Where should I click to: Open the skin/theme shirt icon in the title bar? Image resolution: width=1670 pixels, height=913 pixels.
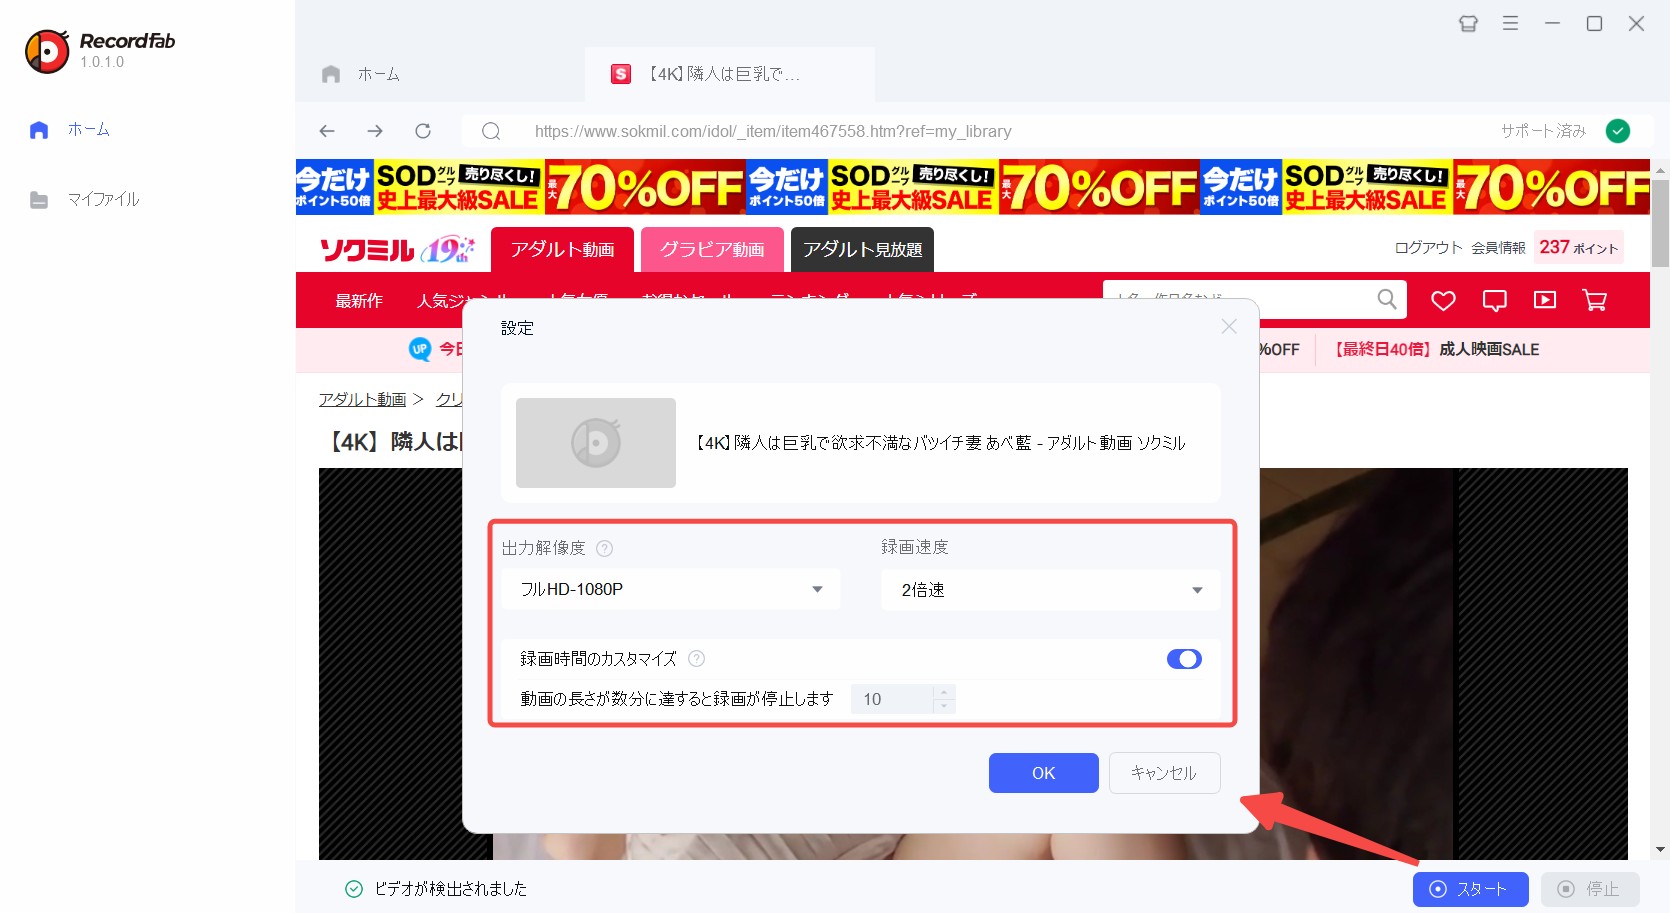click(1468, 23)
